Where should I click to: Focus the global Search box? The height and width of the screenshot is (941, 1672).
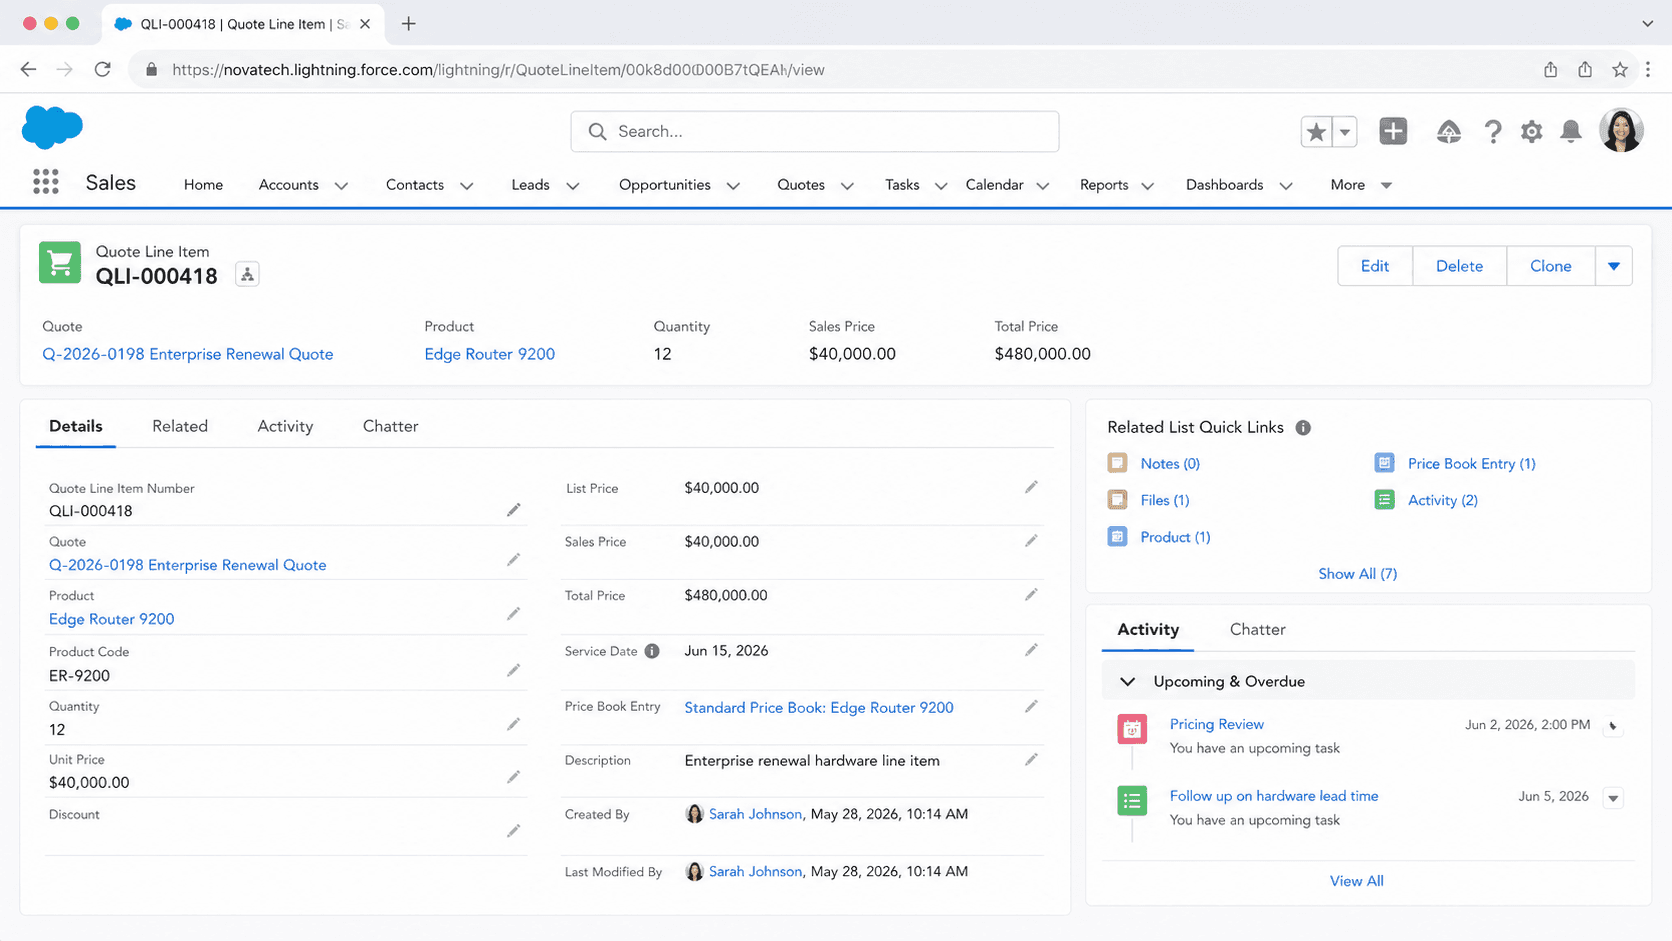coord(814,131)
